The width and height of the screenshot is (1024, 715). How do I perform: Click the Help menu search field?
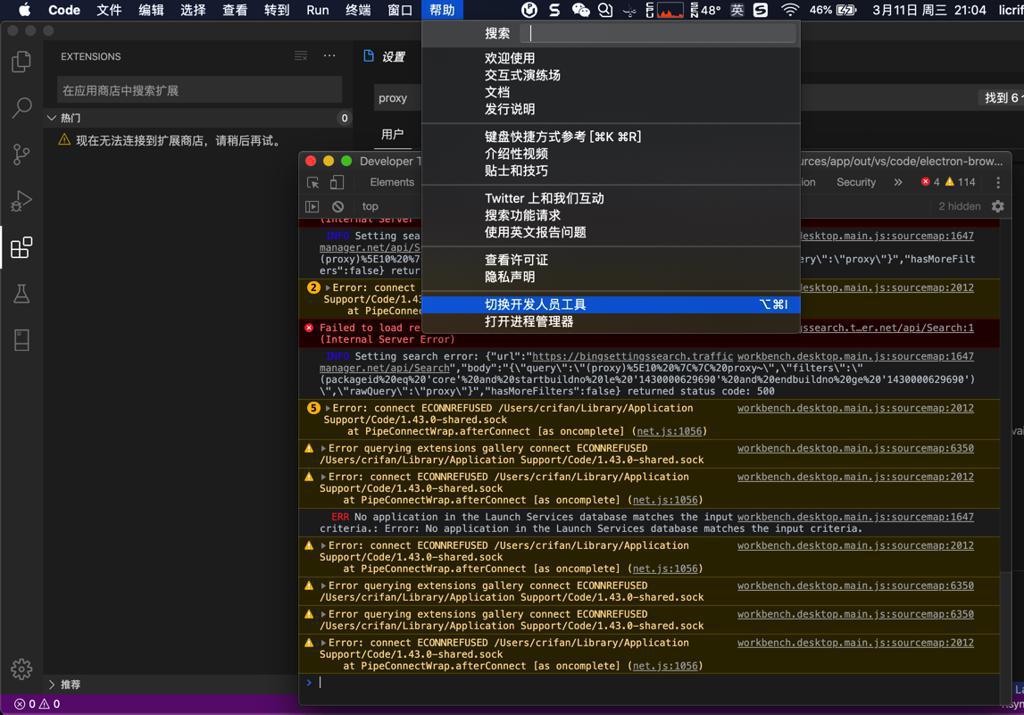[658, 33]
